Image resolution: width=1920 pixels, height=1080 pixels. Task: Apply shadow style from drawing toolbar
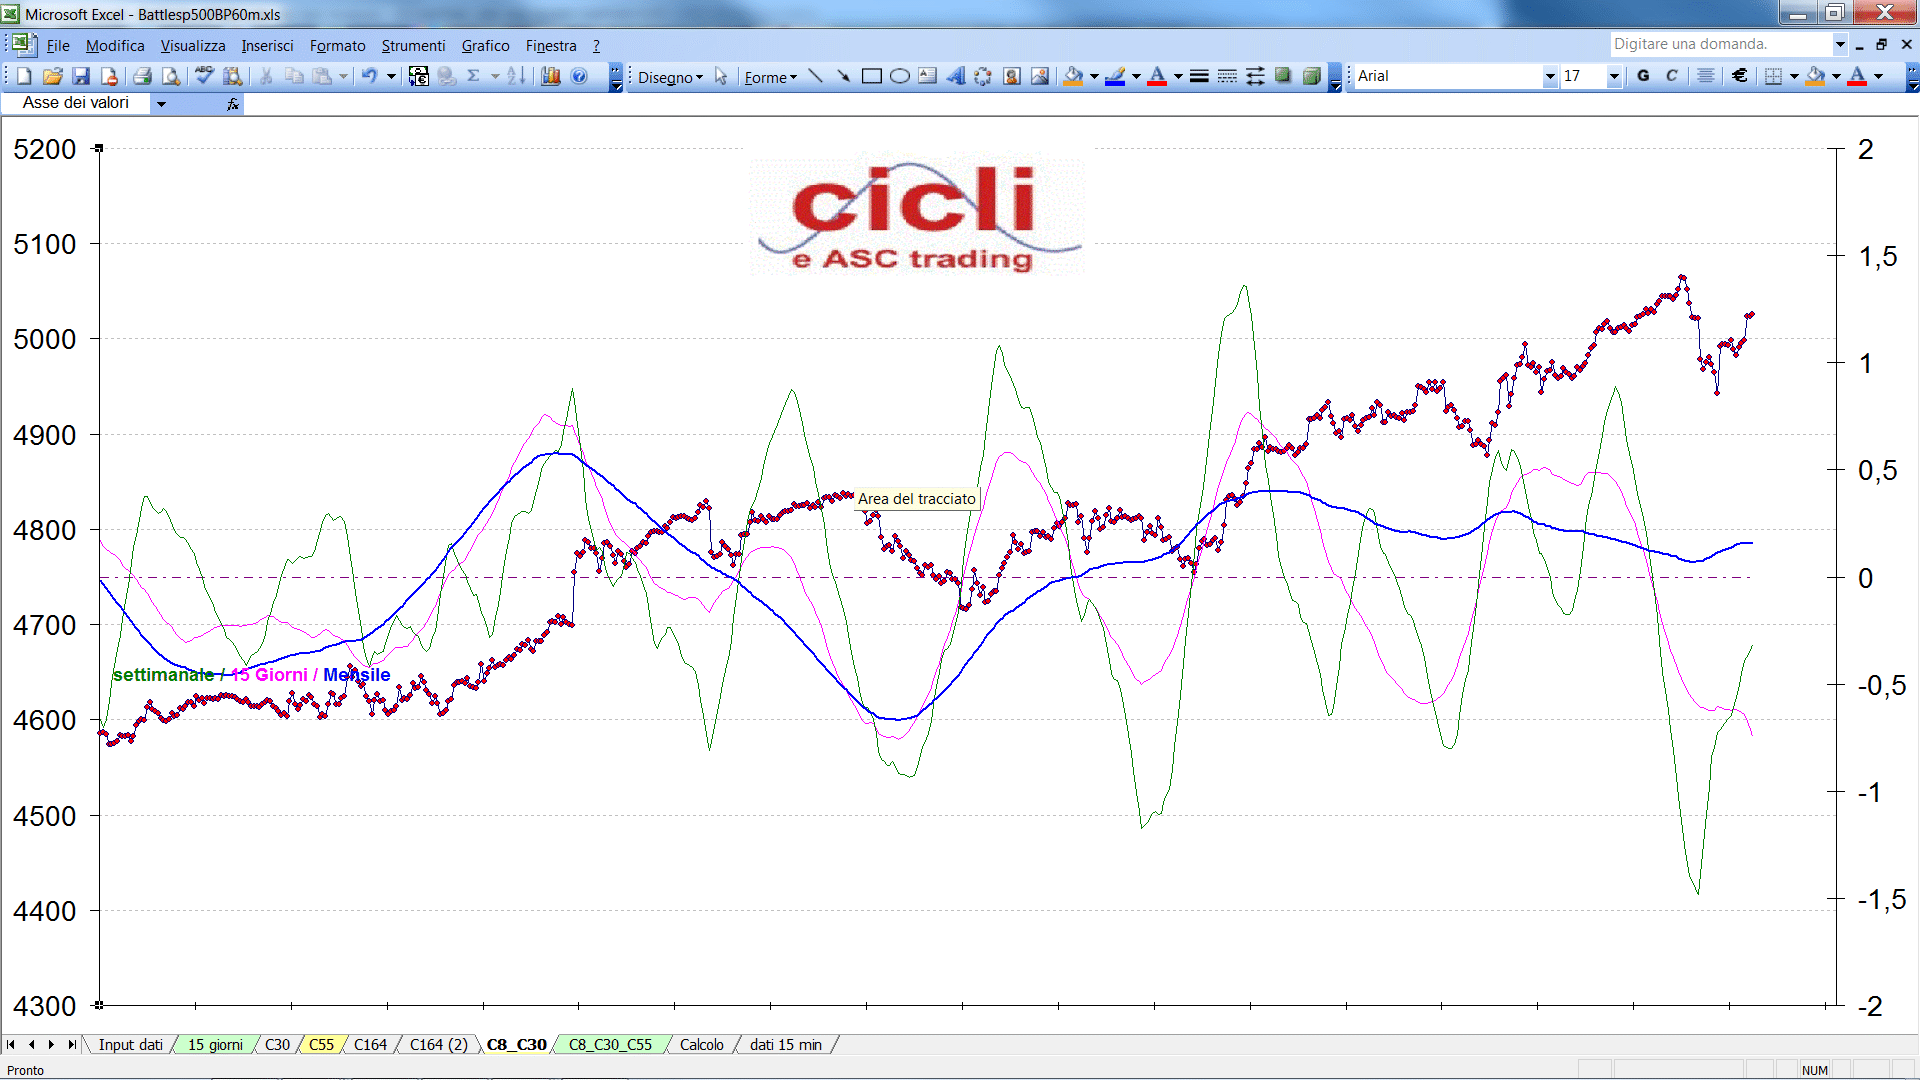pyautogui.click(x=1283, y=76)
